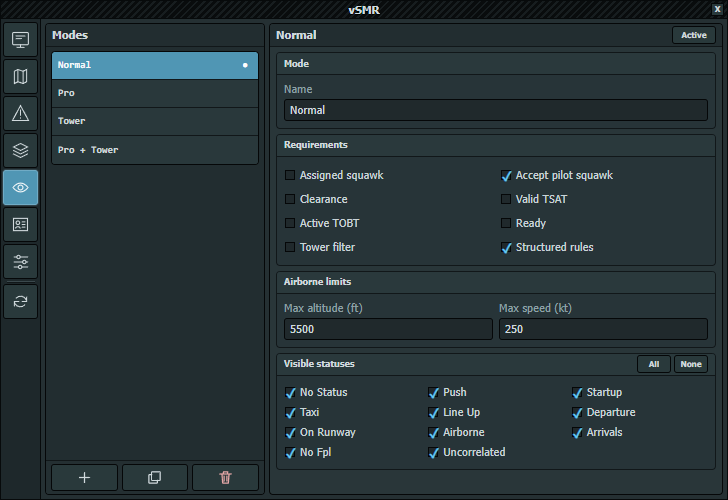
Task: Enable Clearance requirement
Action: pyautogui.click(x=290, y=199)
